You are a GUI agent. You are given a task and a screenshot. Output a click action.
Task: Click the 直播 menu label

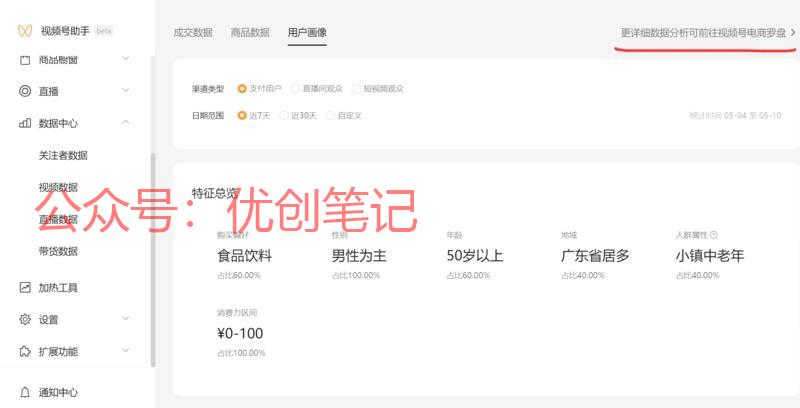point(48,91)
